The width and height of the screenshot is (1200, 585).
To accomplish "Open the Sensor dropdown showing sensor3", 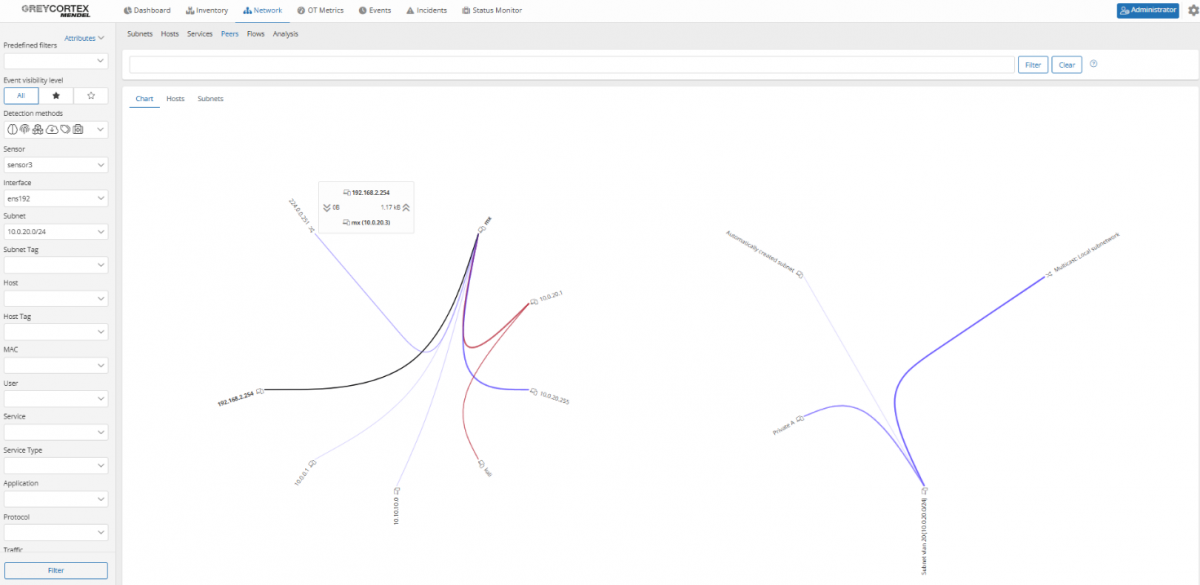I will pos(56,164).
